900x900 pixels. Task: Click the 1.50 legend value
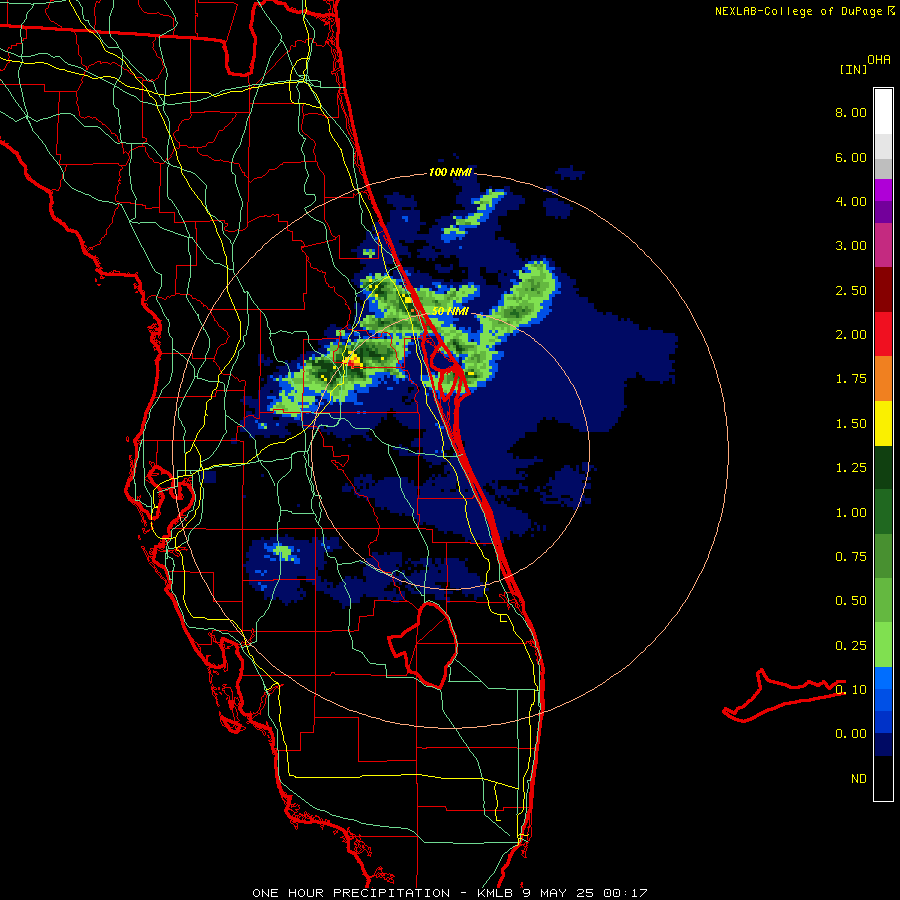point(851,424)
